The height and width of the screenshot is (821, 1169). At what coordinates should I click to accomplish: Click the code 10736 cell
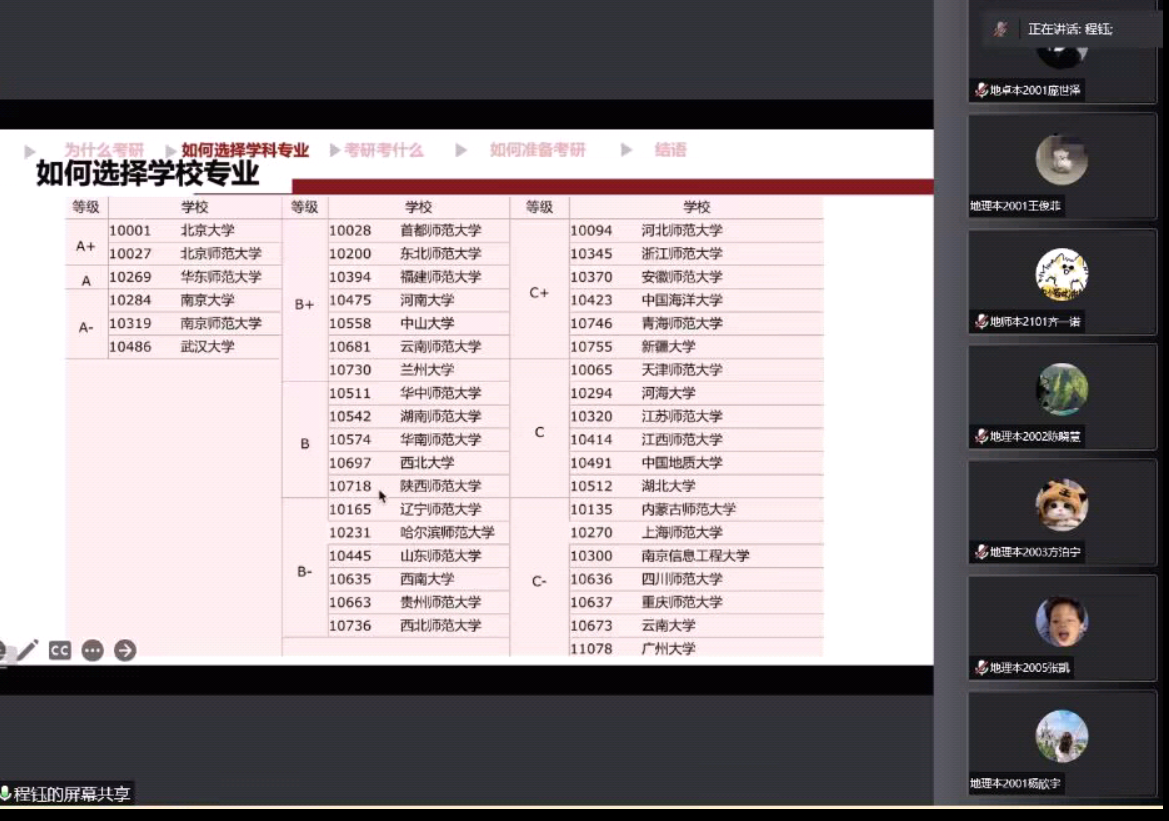pos(350,625)
